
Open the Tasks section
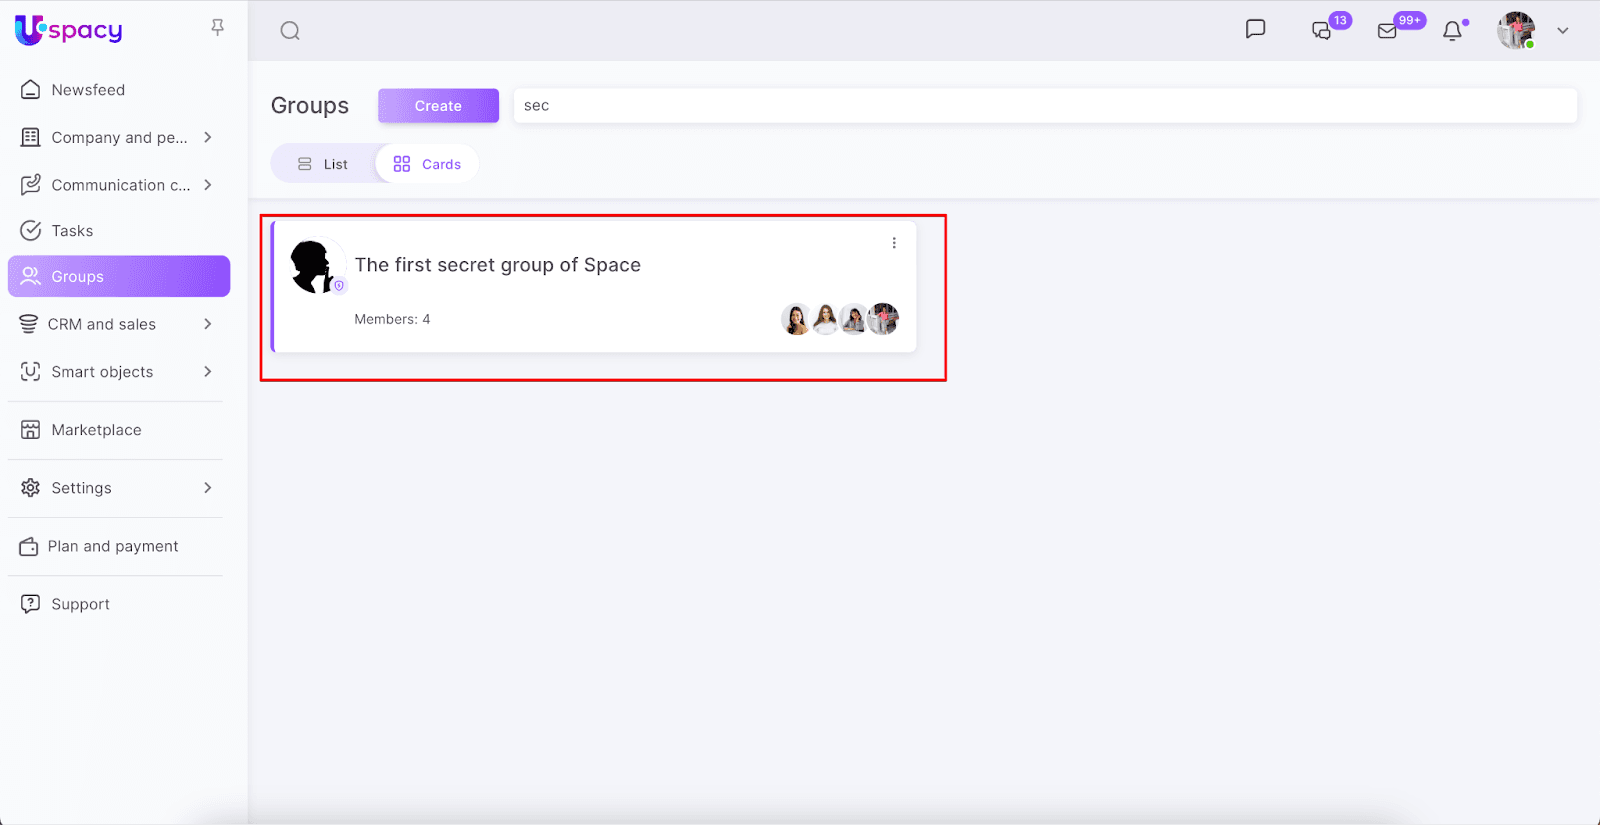pyautogui.click(x=72, y=231)
